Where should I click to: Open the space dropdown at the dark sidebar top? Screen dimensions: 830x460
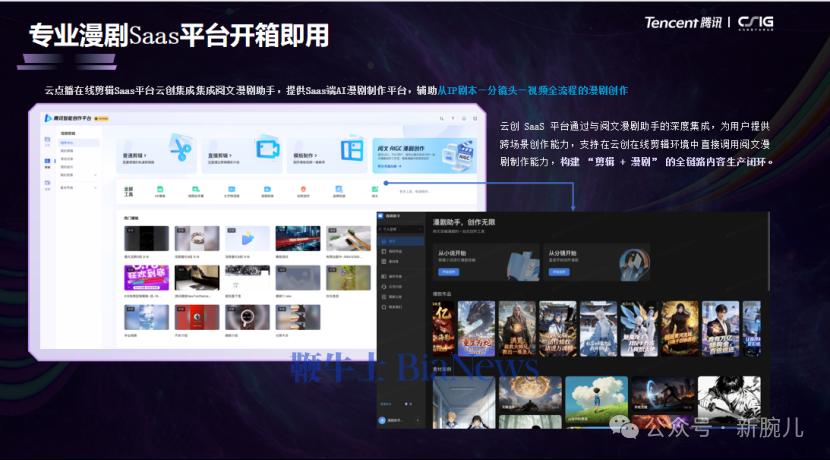tap(400, 229)
